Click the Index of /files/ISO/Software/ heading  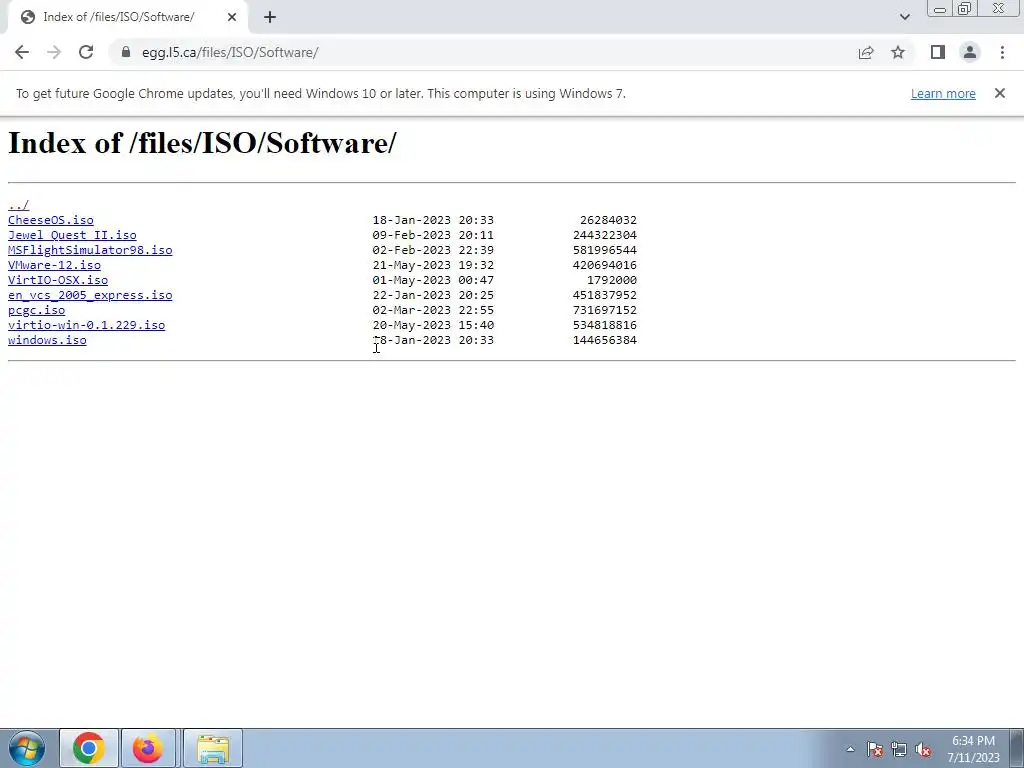tap(202, 143)
